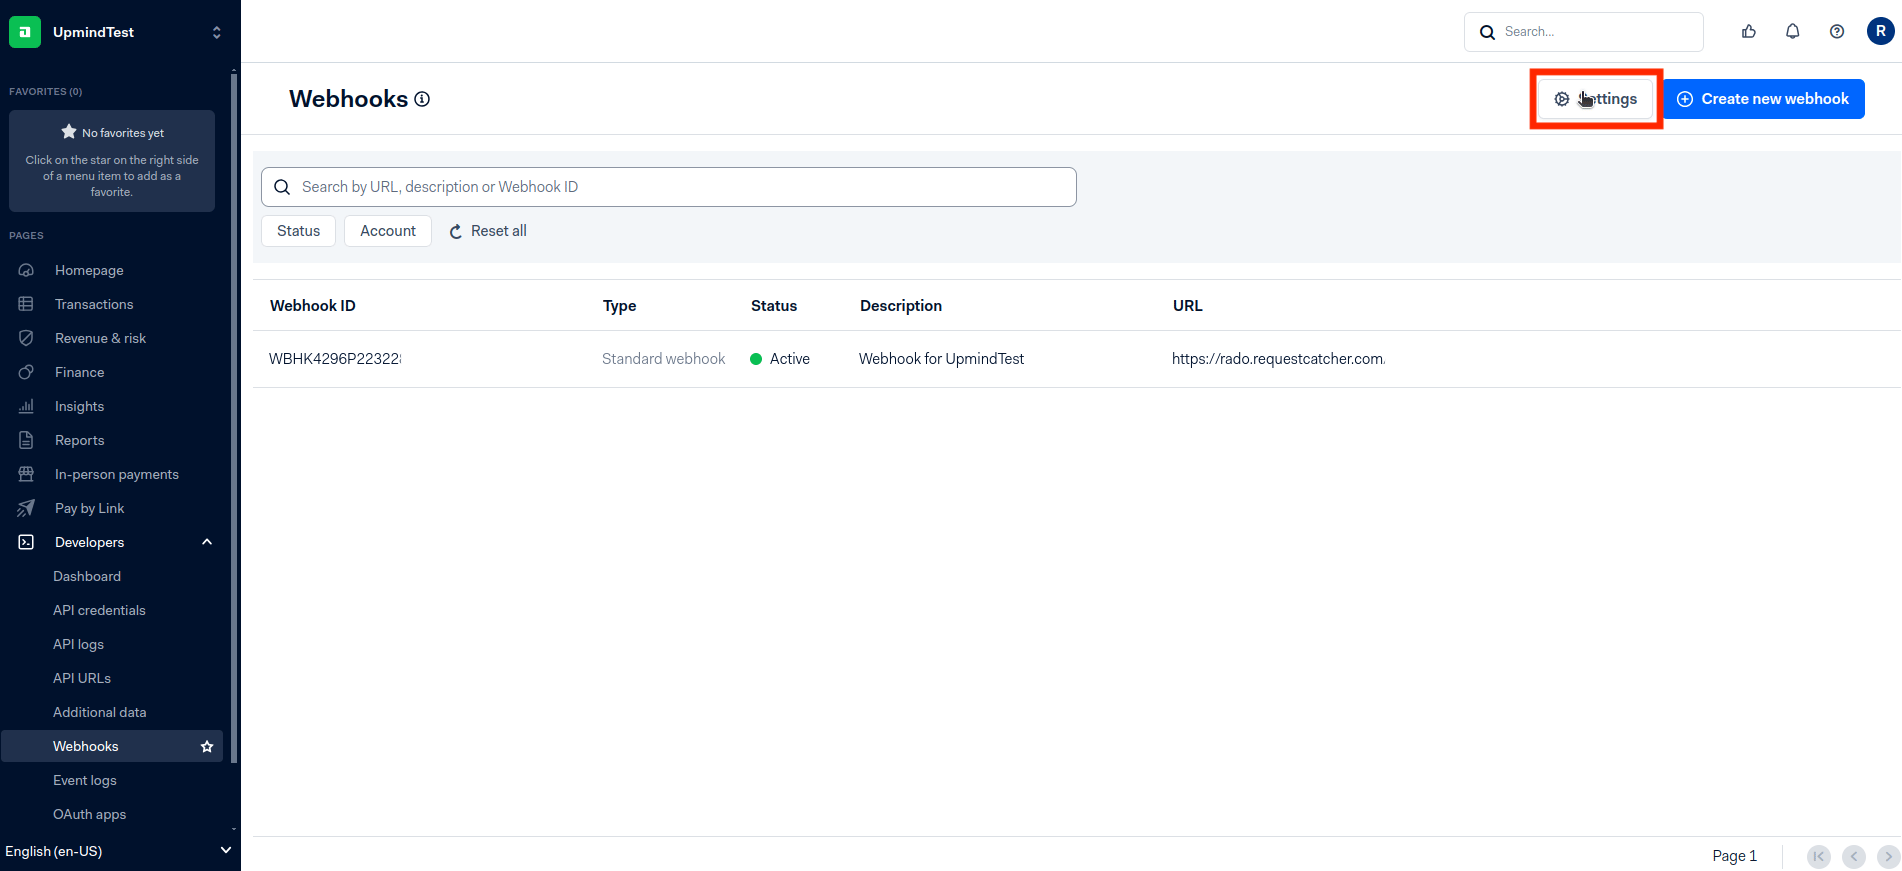Click the Webhook for UpmindTest description

[x=942, y=359]
